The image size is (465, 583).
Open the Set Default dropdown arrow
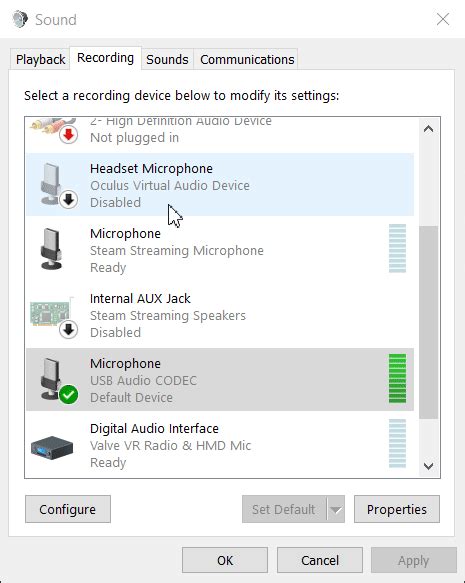(x=336, y=509)
